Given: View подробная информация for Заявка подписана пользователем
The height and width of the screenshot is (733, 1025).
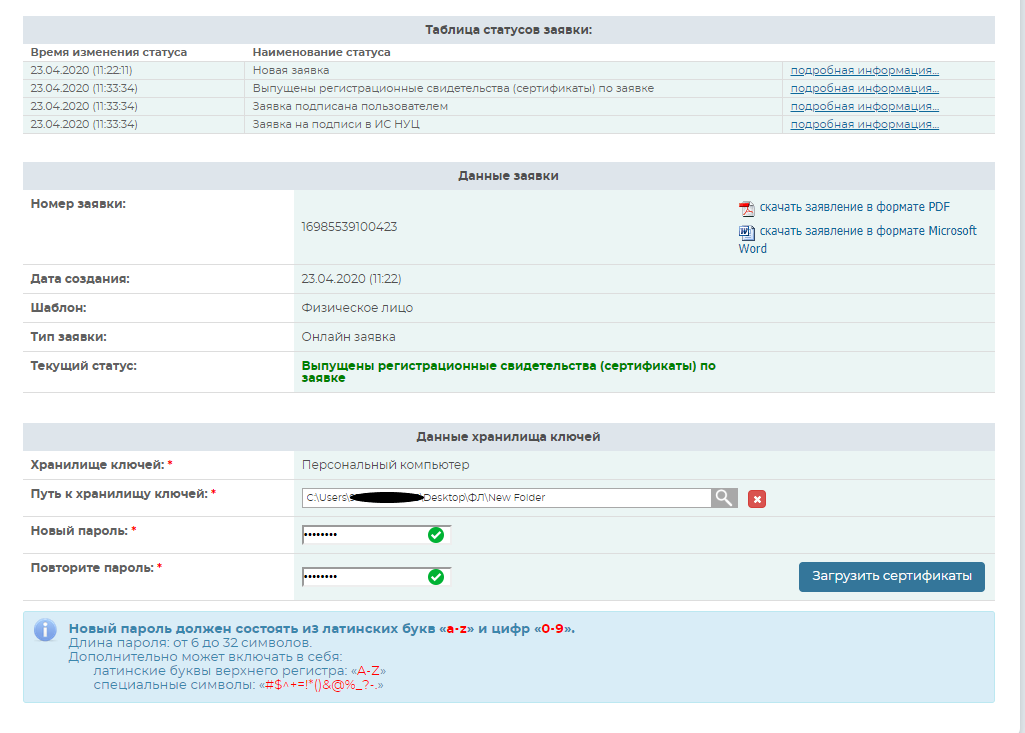Looking at the screenshot, I should pyautogui.click(x=864, y=106).
